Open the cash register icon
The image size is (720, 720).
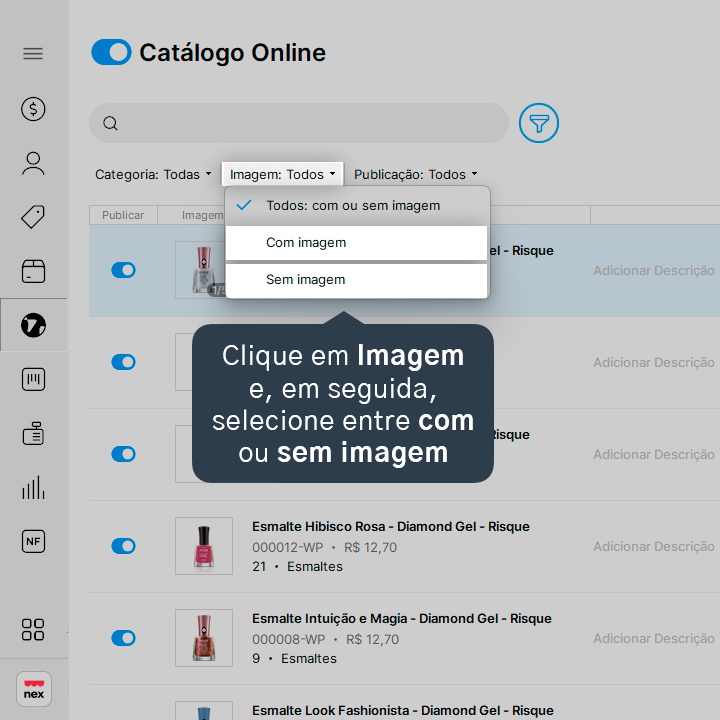click(33, 433)
